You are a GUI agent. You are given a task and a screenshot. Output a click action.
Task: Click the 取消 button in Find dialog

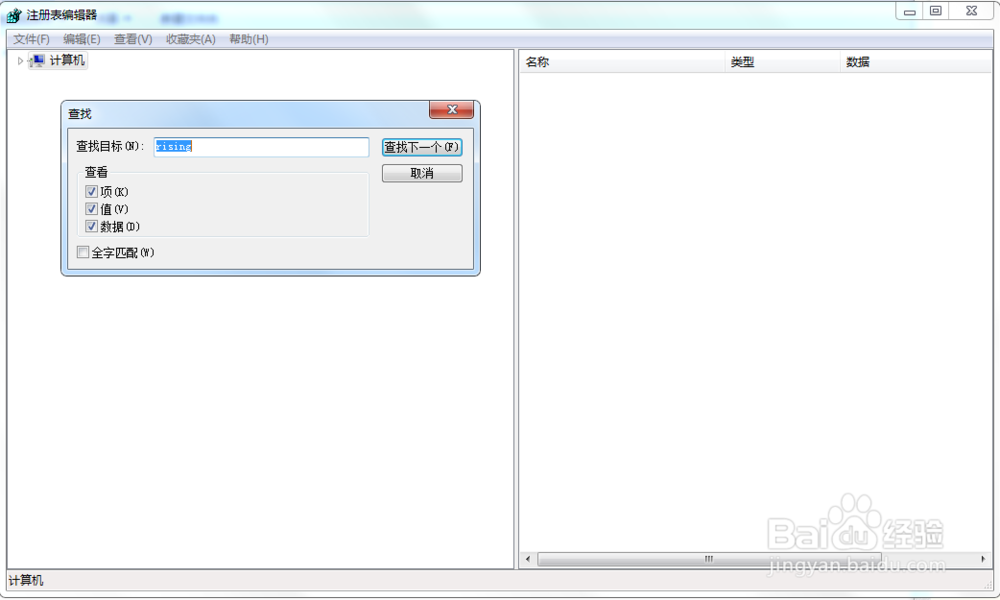pos(422,173)
